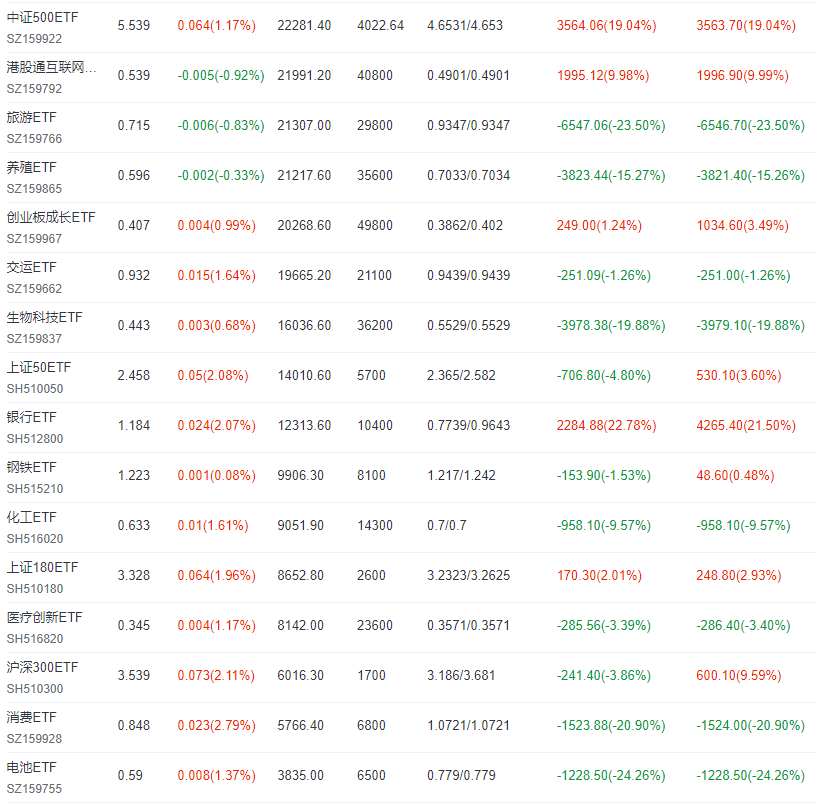Click the 消费ETF name
The height and width of the screenshot is (804, 817).
pyautogui.click(x=31, y=718)
